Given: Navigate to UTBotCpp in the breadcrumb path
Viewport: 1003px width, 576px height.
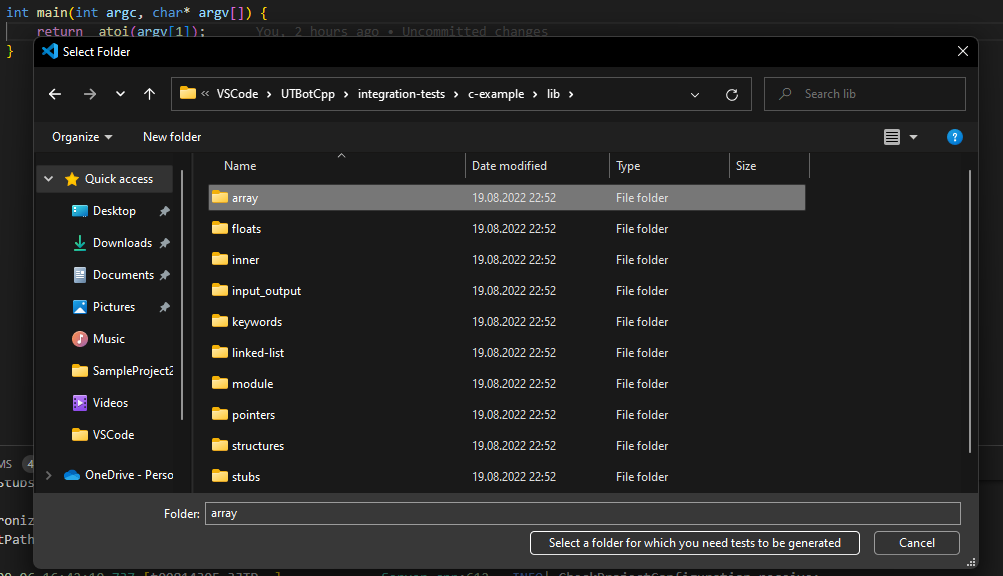Looking at the screenshot, I should [x=308, y=94].
